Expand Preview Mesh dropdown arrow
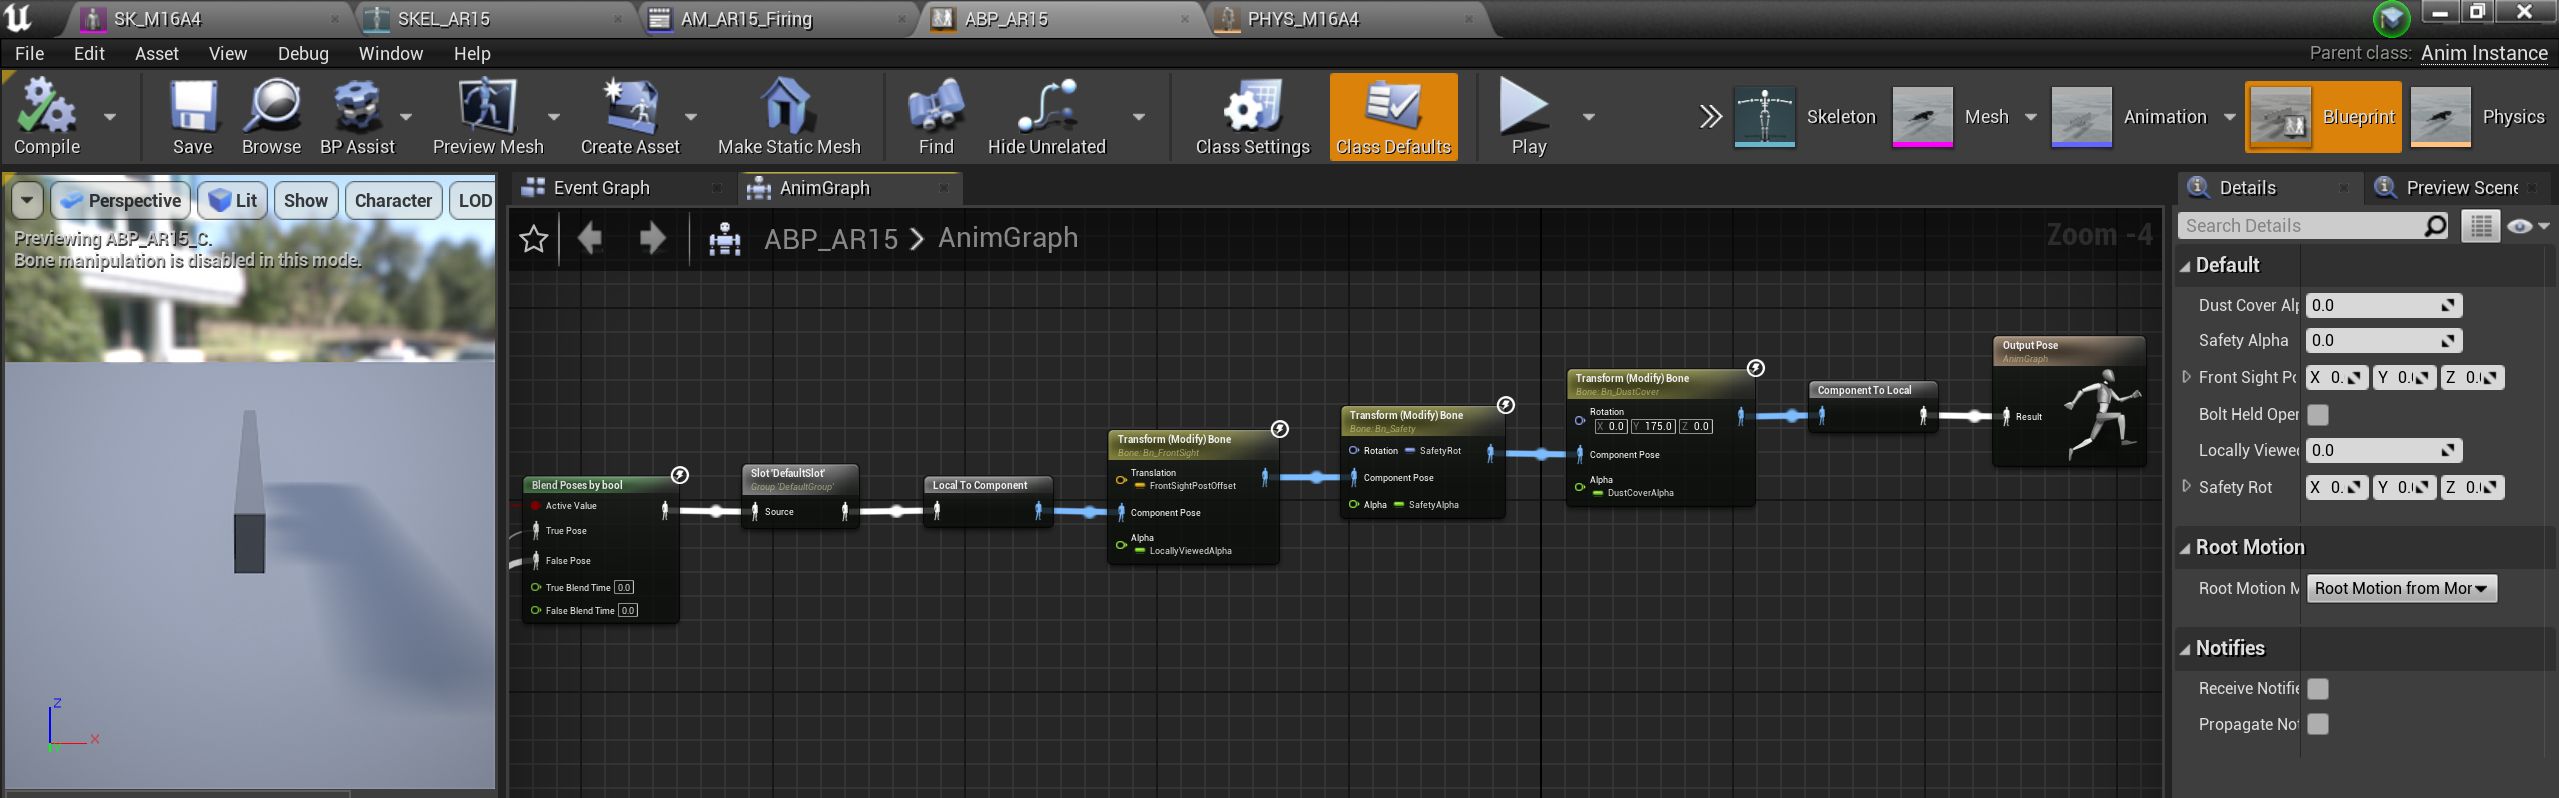2559x798 pixels. tap(554, 117)
